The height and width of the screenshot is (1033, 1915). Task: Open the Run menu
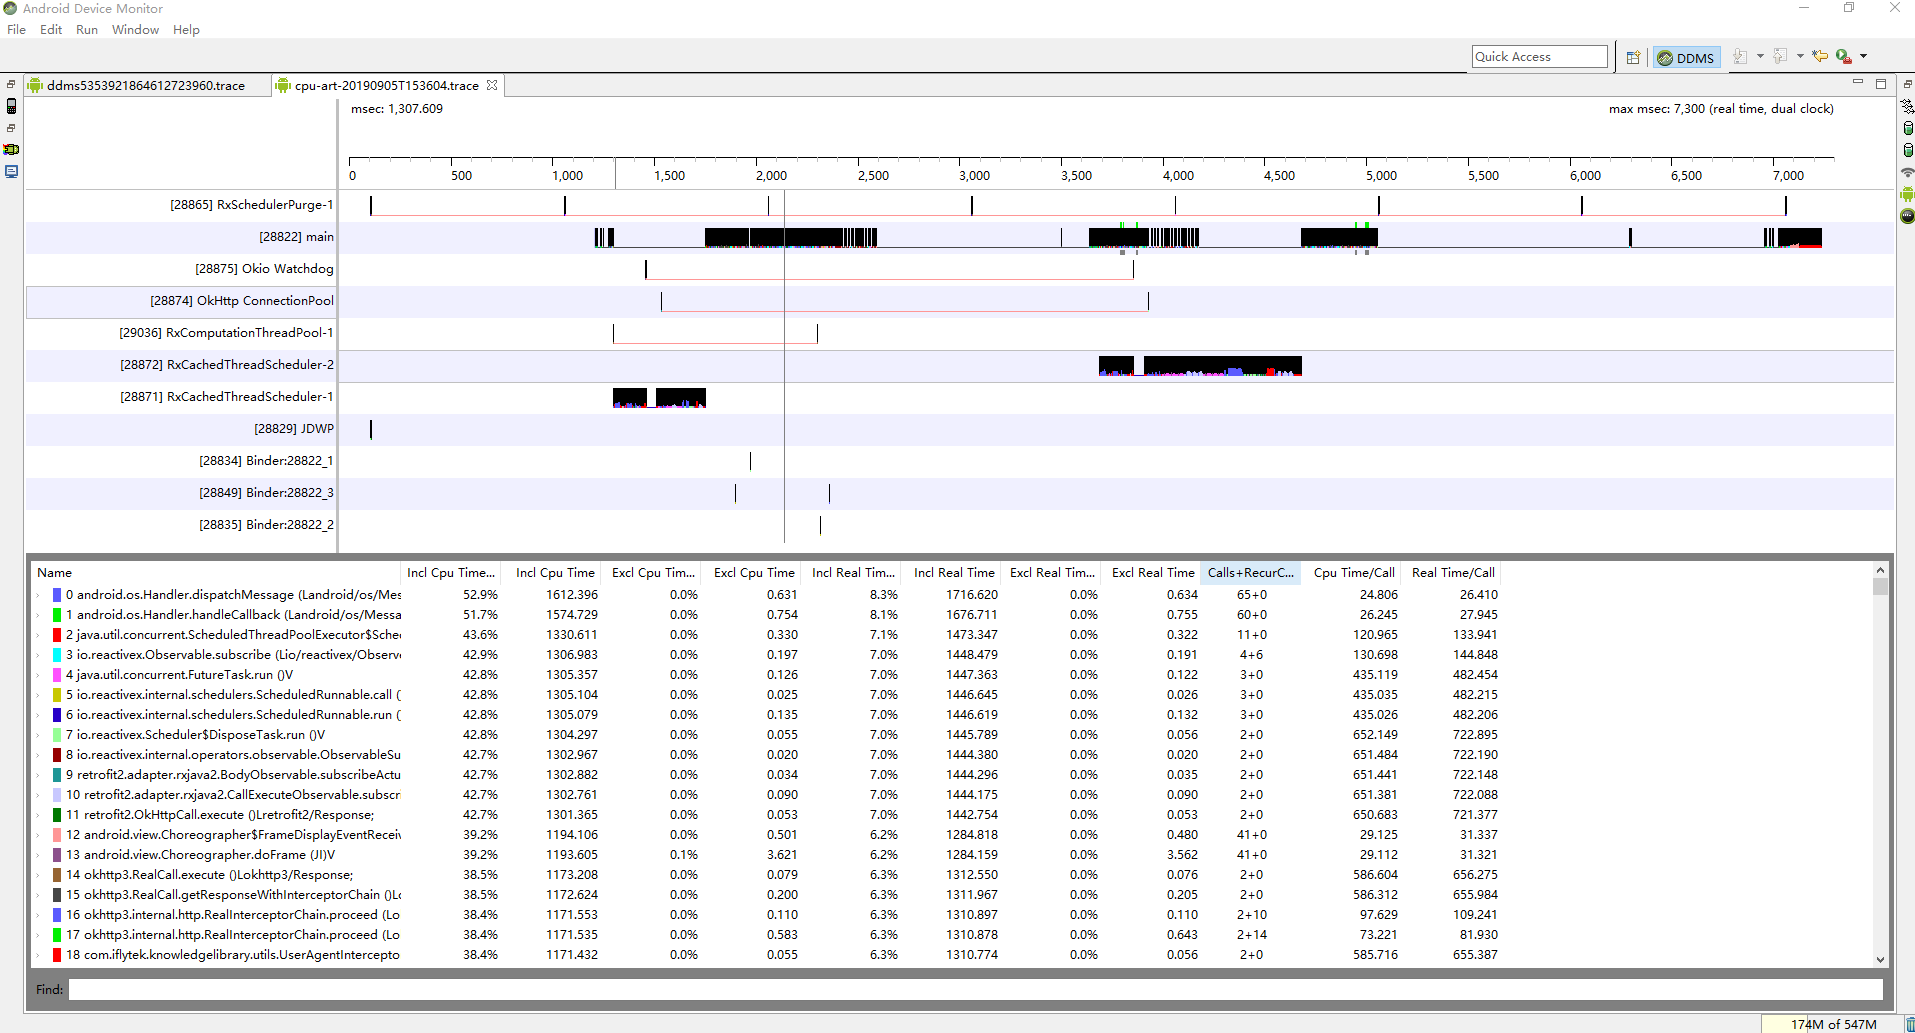pos(87,30)
